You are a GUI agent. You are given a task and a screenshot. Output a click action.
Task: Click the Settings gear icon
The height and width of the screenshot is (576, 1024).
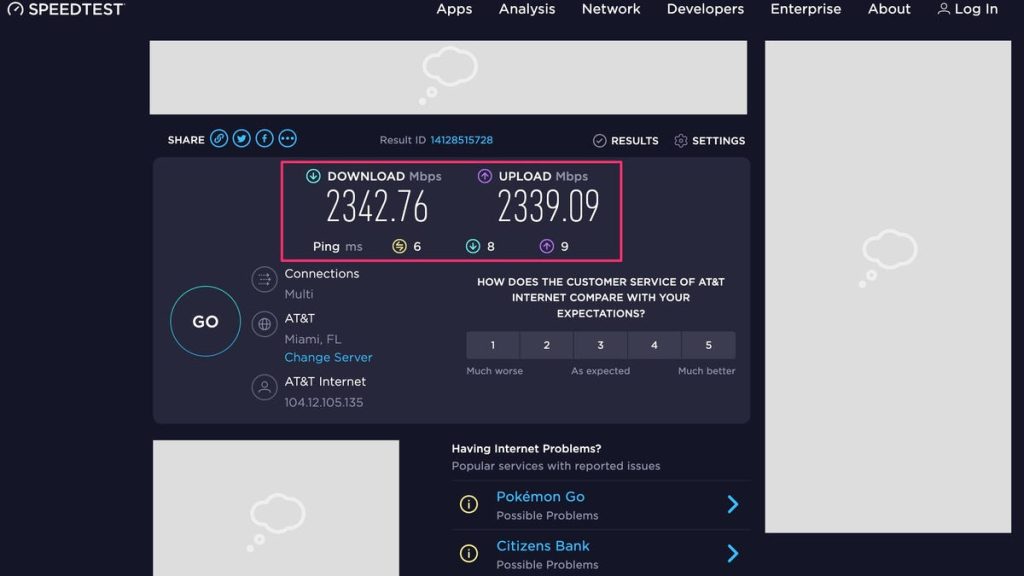point(680,140)
